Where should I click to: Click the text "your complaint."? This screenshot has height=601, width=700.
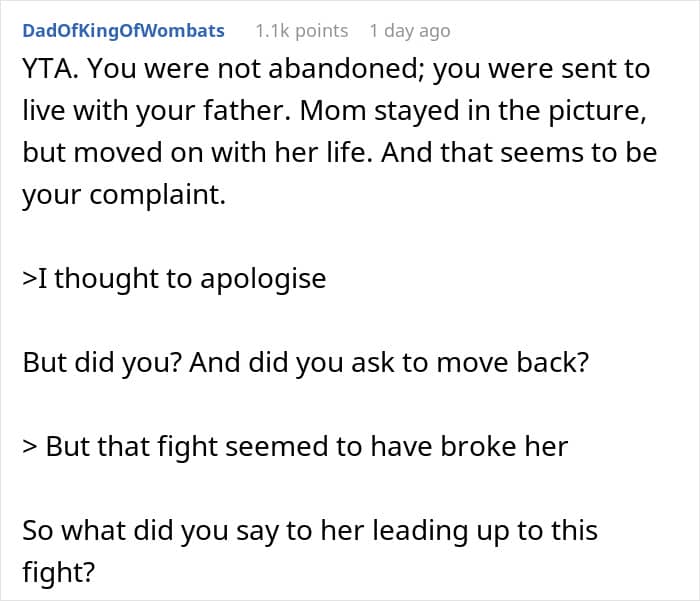[124, 195]
